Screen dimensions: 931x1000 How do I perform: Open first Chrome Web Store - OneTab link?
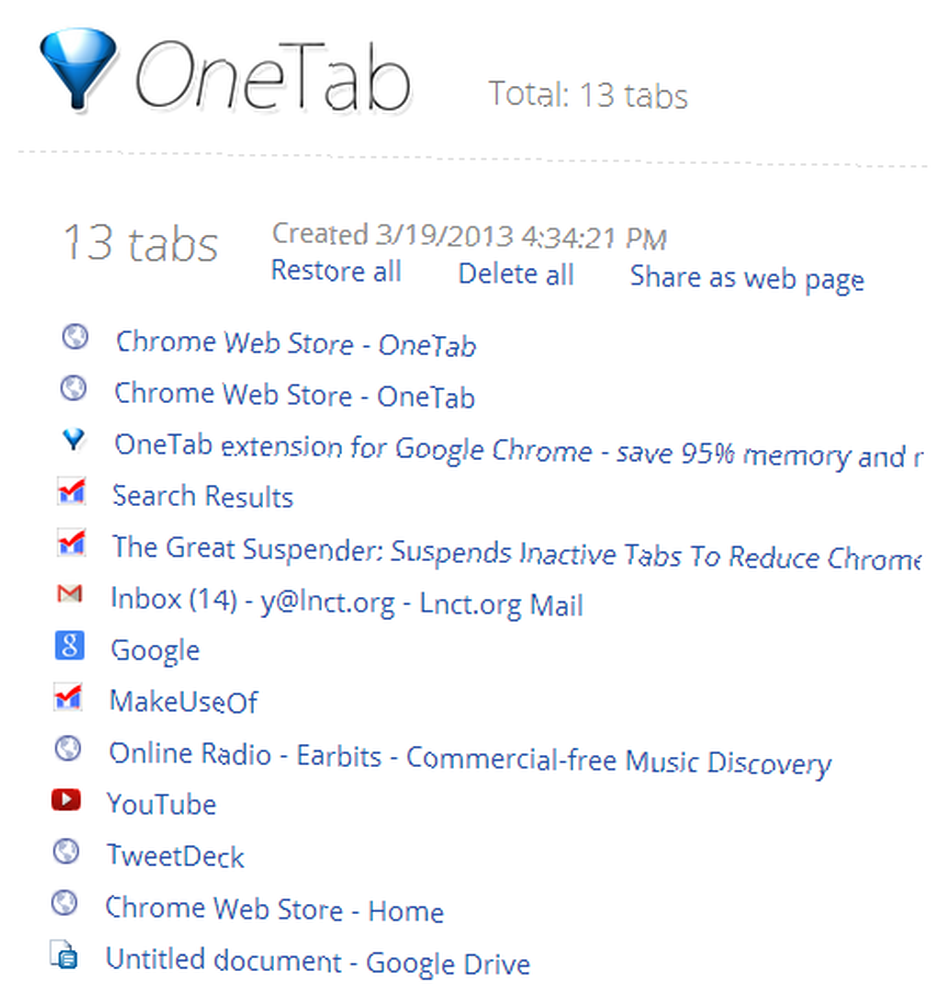[x=296, y=344]
